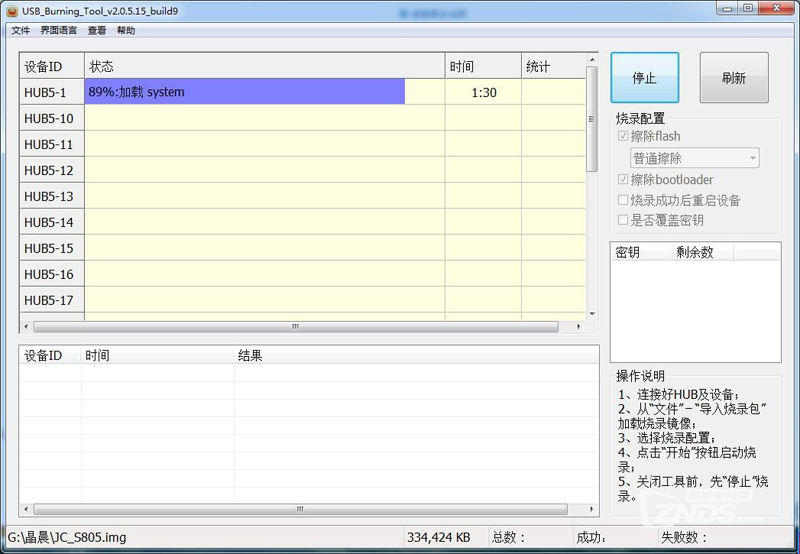Image resolution: width=800 pixels, height=554 pixels.
Task: Open the 界面语言 menu
Action: point(59,31)
